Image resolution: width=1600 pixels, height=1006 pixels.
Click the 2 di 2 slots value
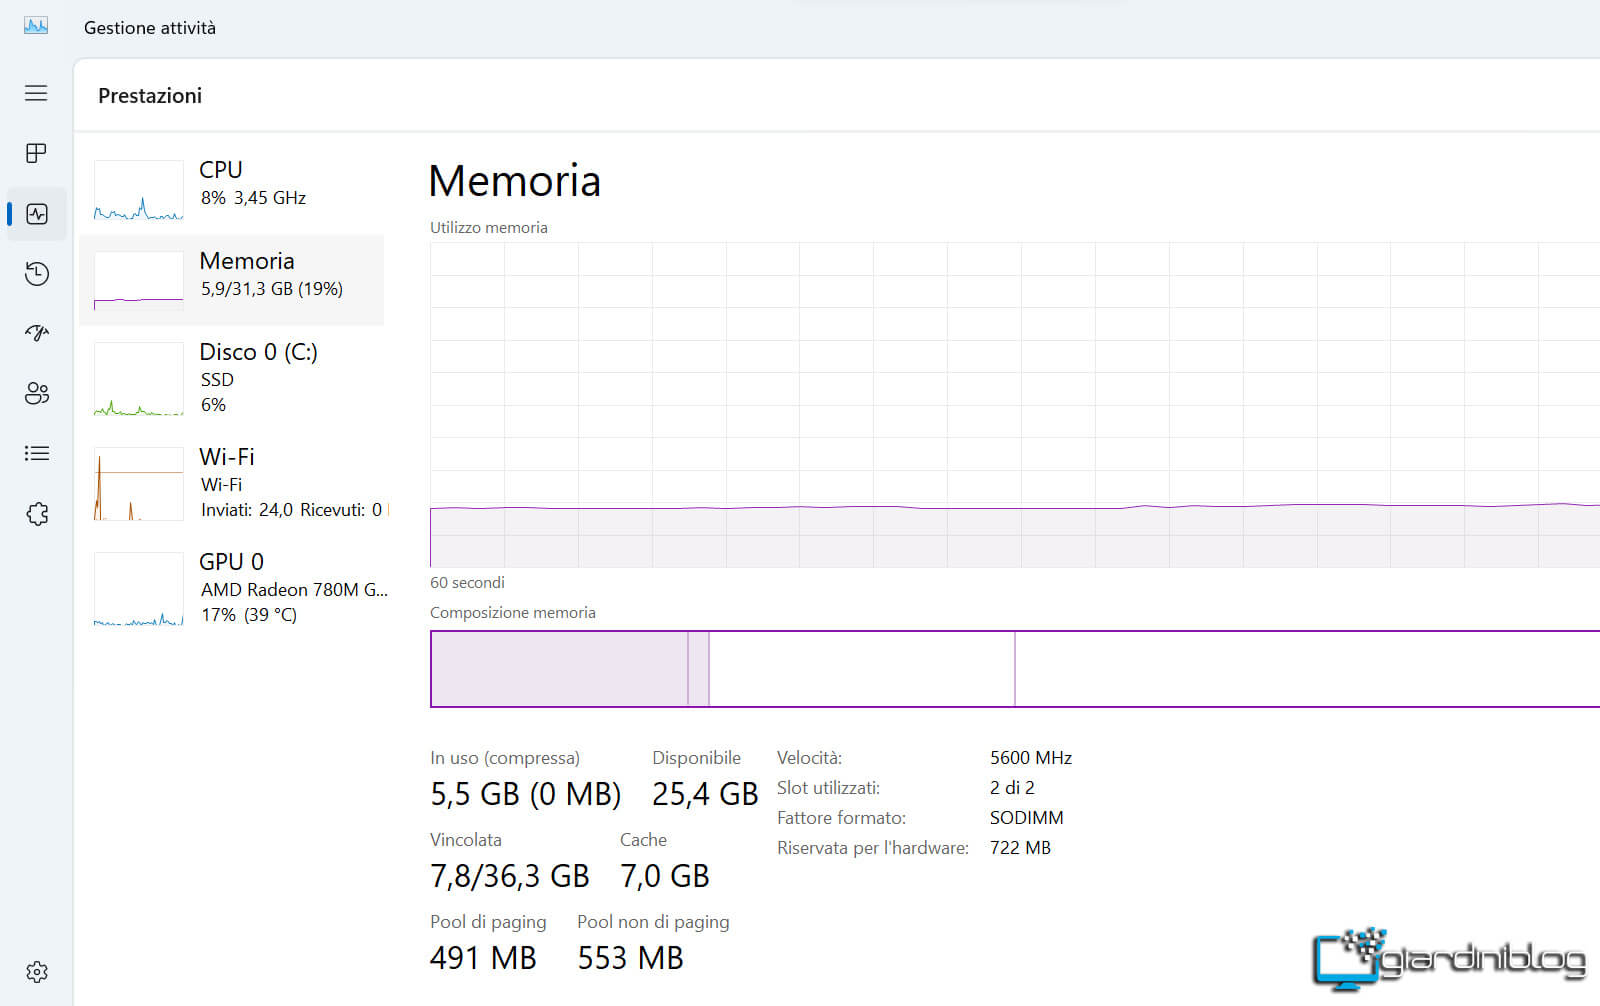(x=1012, y=788)
